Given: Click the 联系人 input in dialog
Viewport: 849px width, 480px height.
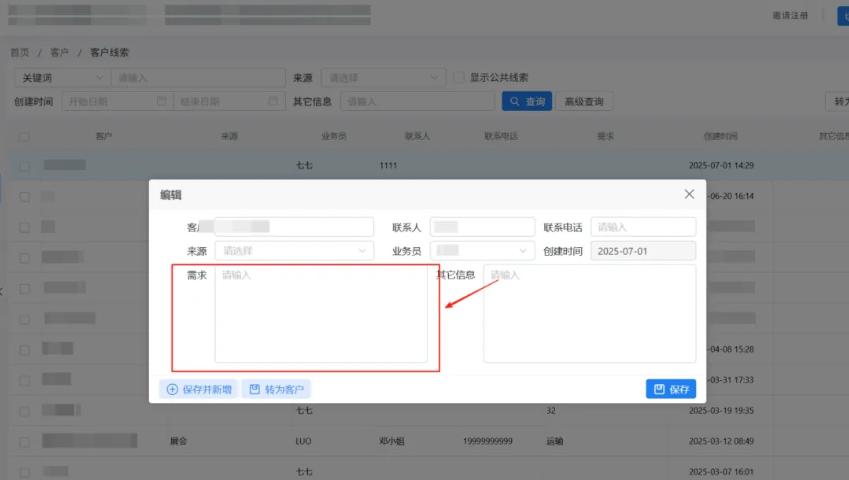Looking at the screenshot, I should pos(482,227).
